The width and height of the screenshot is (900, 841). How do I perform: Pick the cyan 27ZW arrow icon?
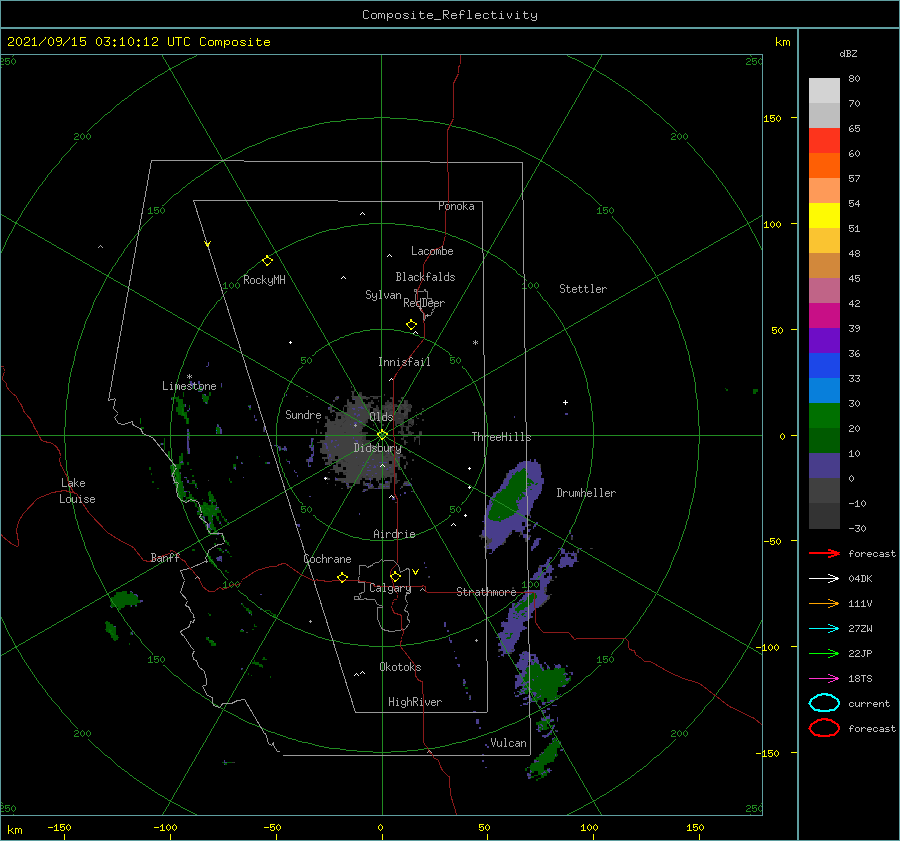pos(824,629)
